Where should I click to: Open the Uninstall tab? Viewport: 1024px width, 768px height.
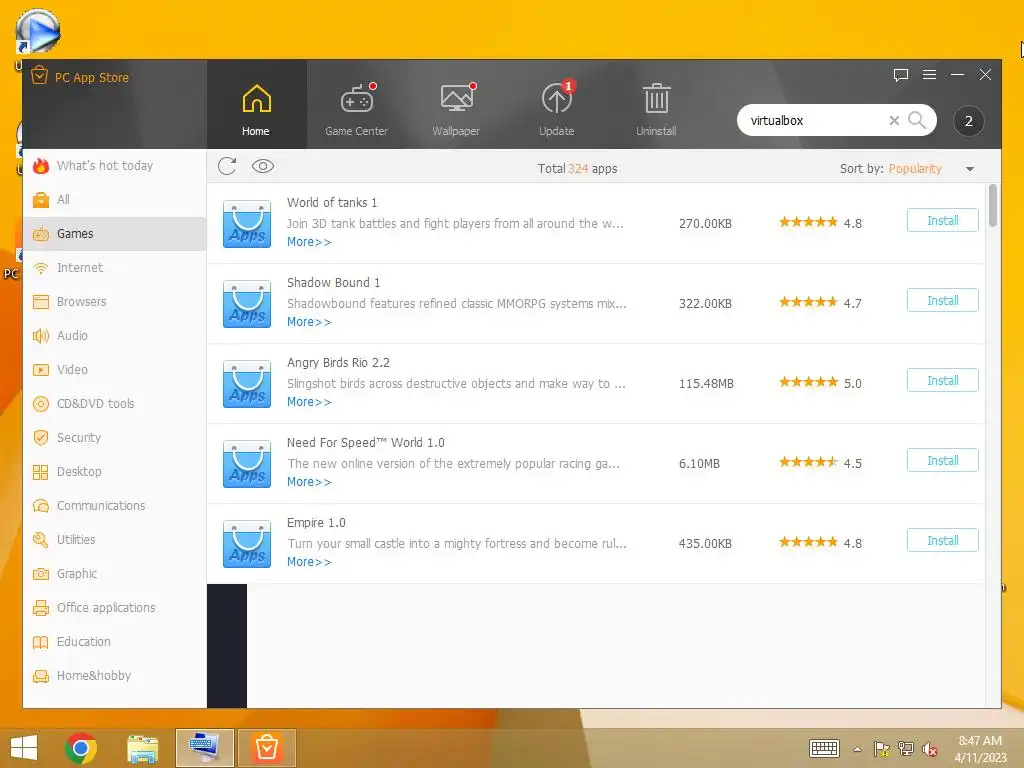tap(656, 109)
